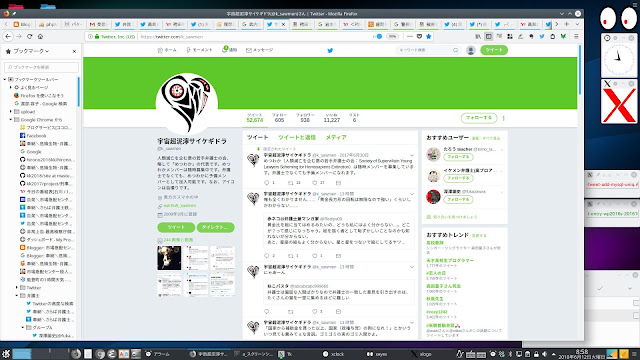The image size is (640, 360).
Task: Reply to the pinned tweet
Action: [267, 182]
